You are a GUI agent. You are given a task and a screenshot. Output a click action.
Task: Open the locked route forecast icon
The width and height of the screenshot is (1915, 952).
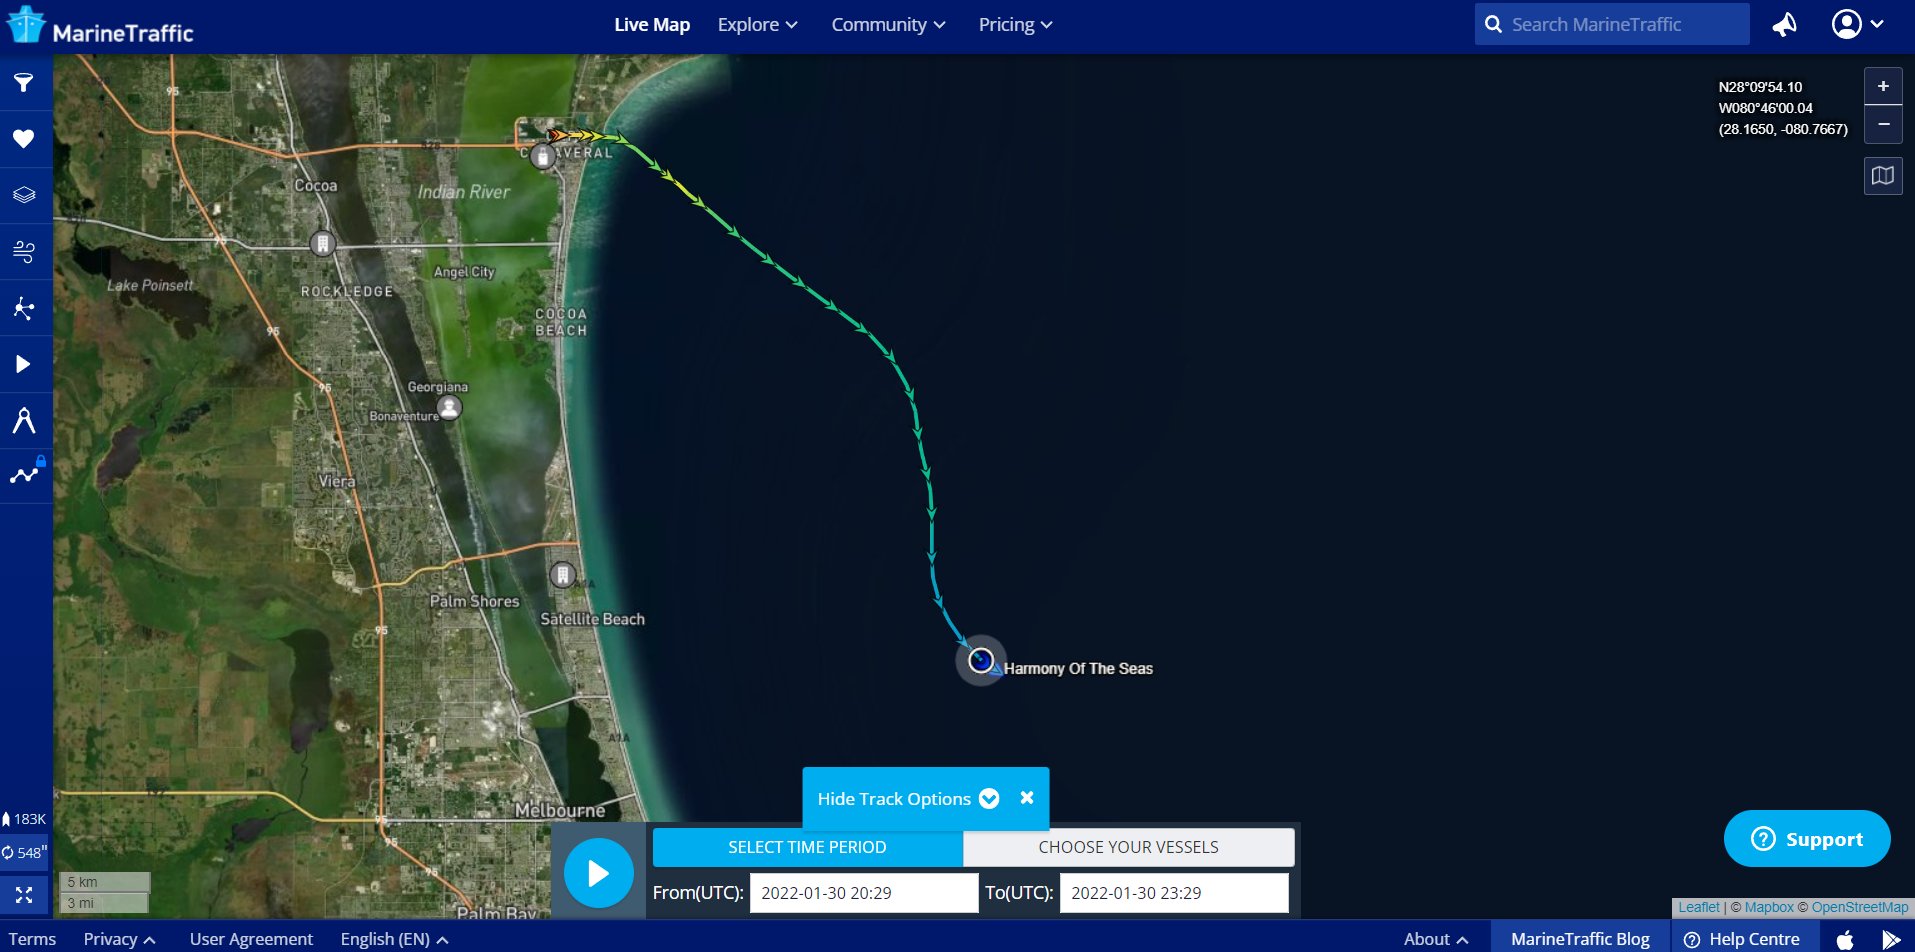(x=24, y=475)
